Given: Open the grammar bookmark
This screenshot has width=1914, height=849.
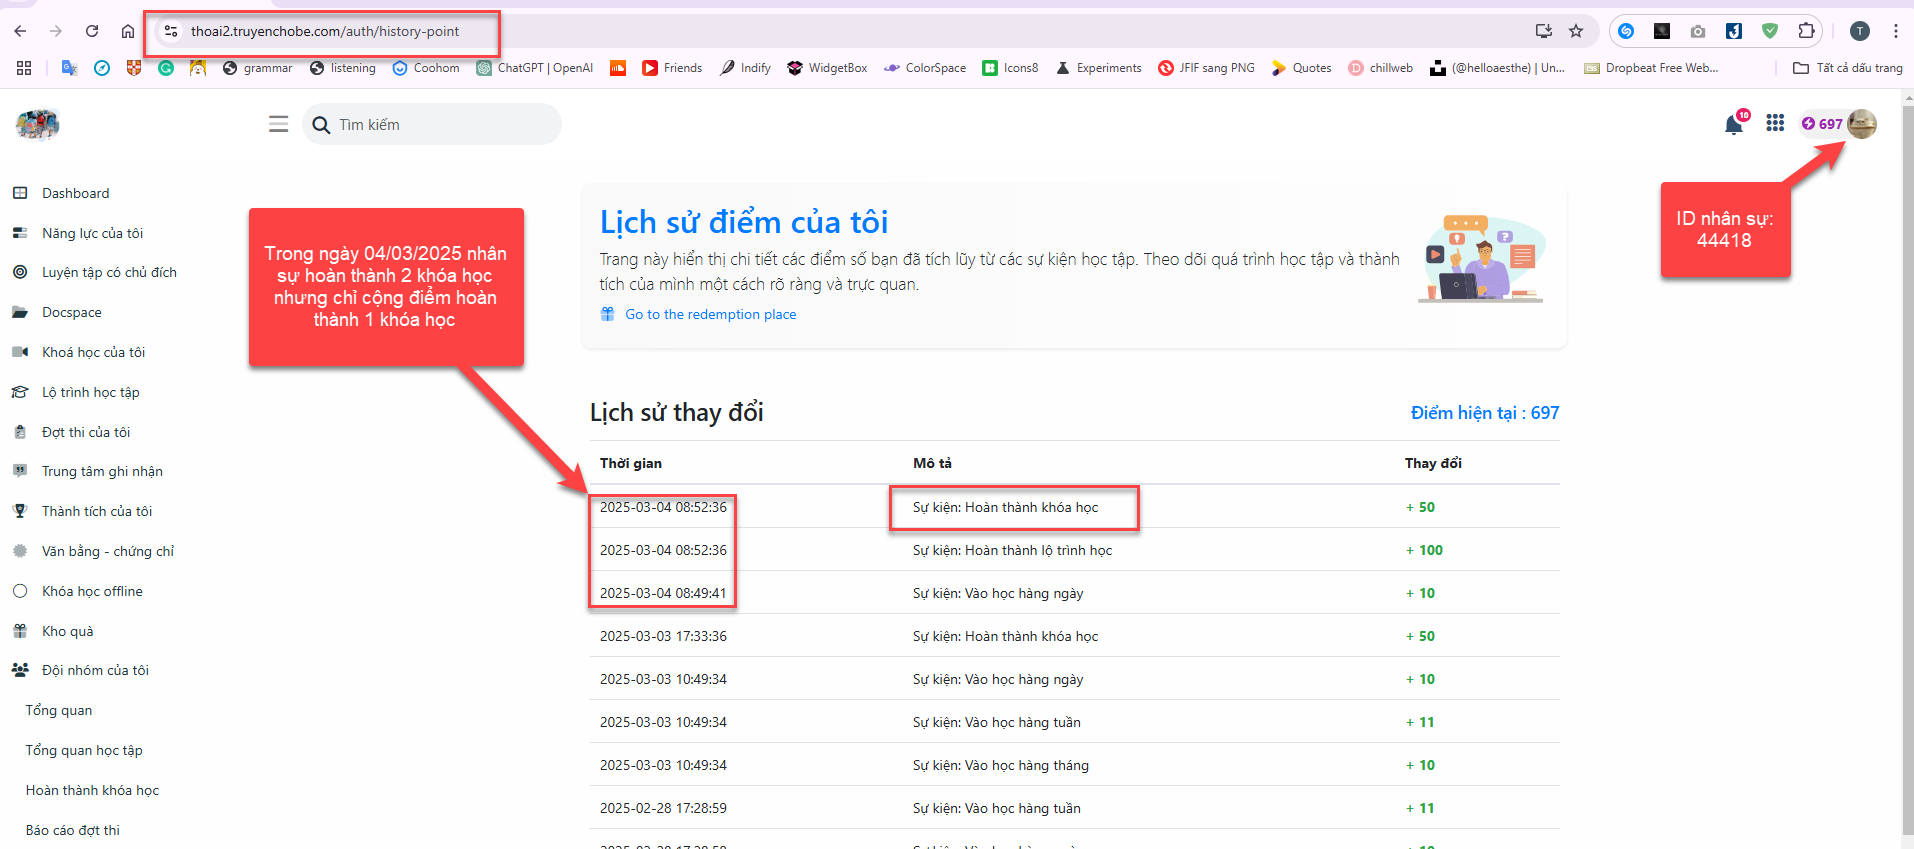Looking at the screenshot, I should point(257,68).
